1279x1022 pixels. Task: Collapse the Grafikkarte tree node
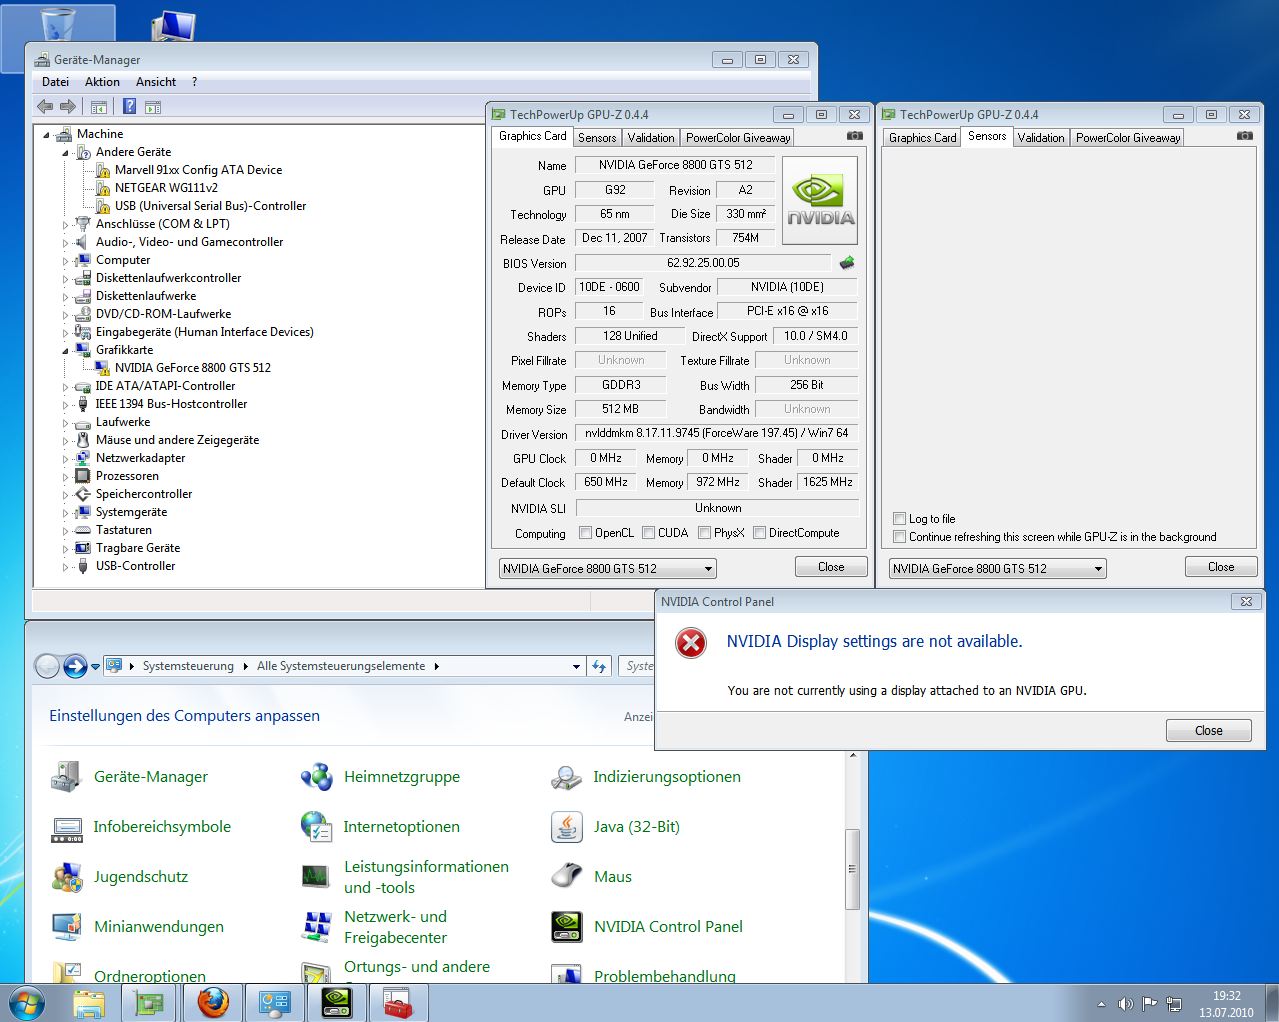click(x=66, y=351)
